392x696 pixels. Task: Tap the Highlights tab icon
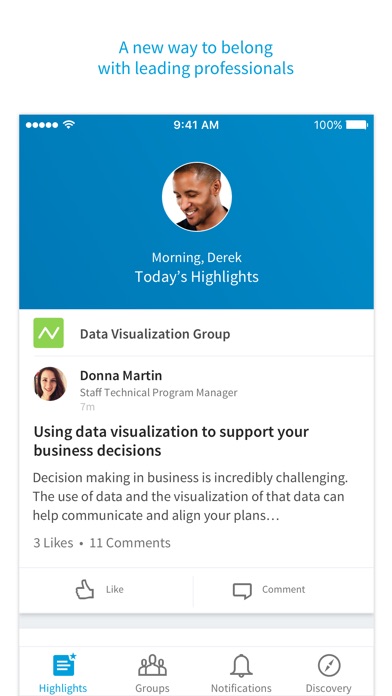click(64, 665)
